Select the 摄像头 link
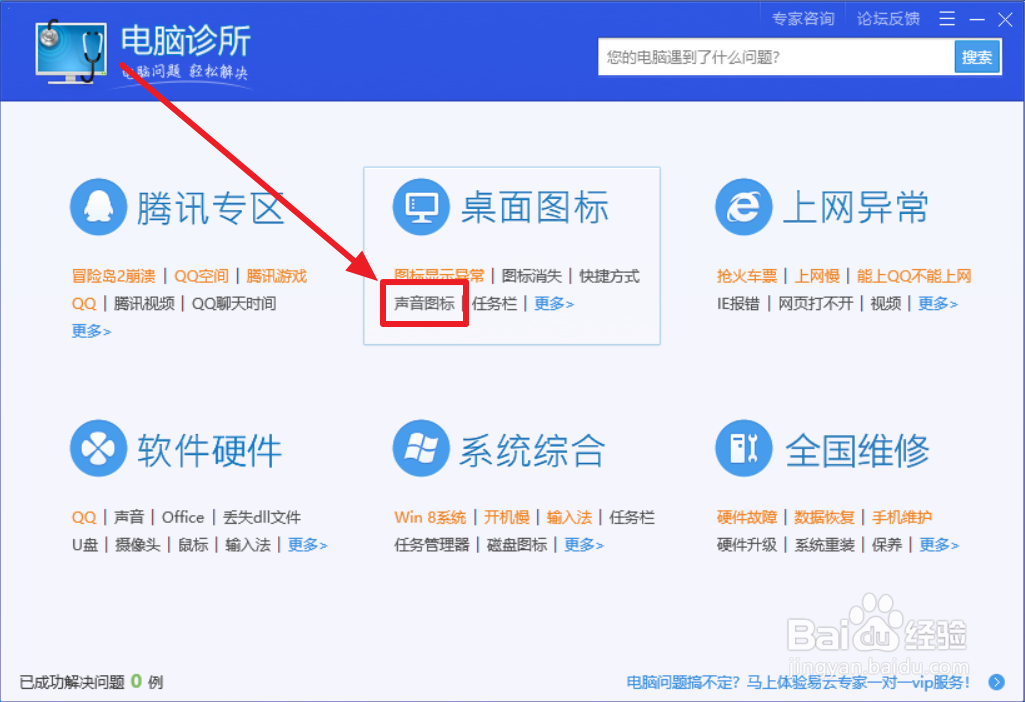Image resolution: width=1025 pixels, height=702 pixels. (x=137, y=544)
